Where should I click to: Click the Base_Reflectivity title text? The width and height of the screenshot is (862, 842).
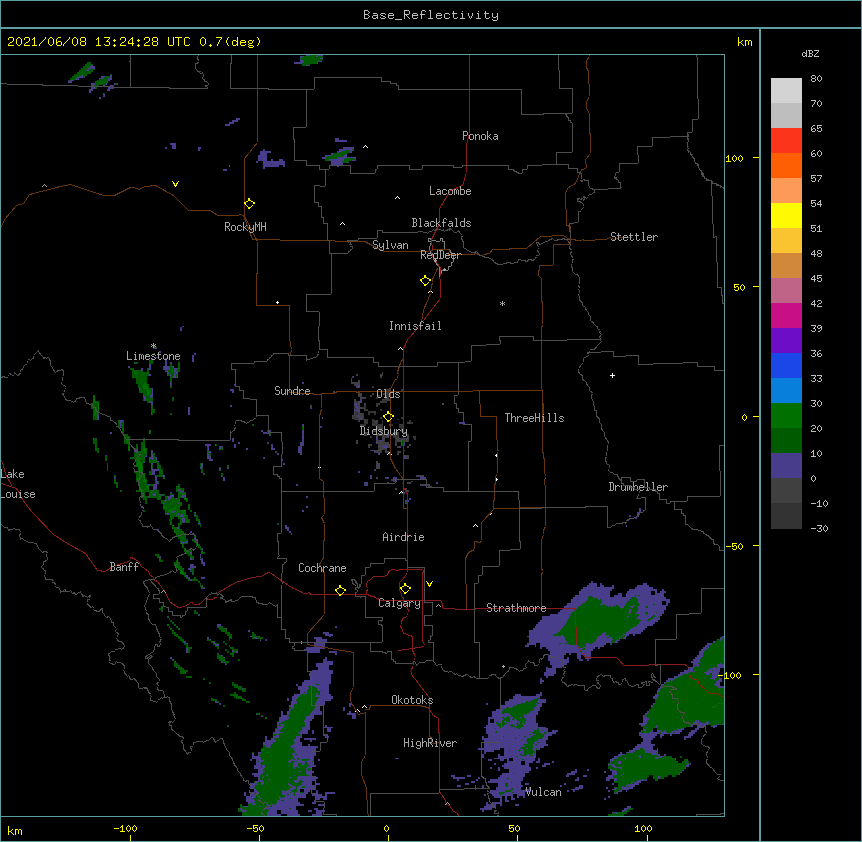[x=431, y=15]
